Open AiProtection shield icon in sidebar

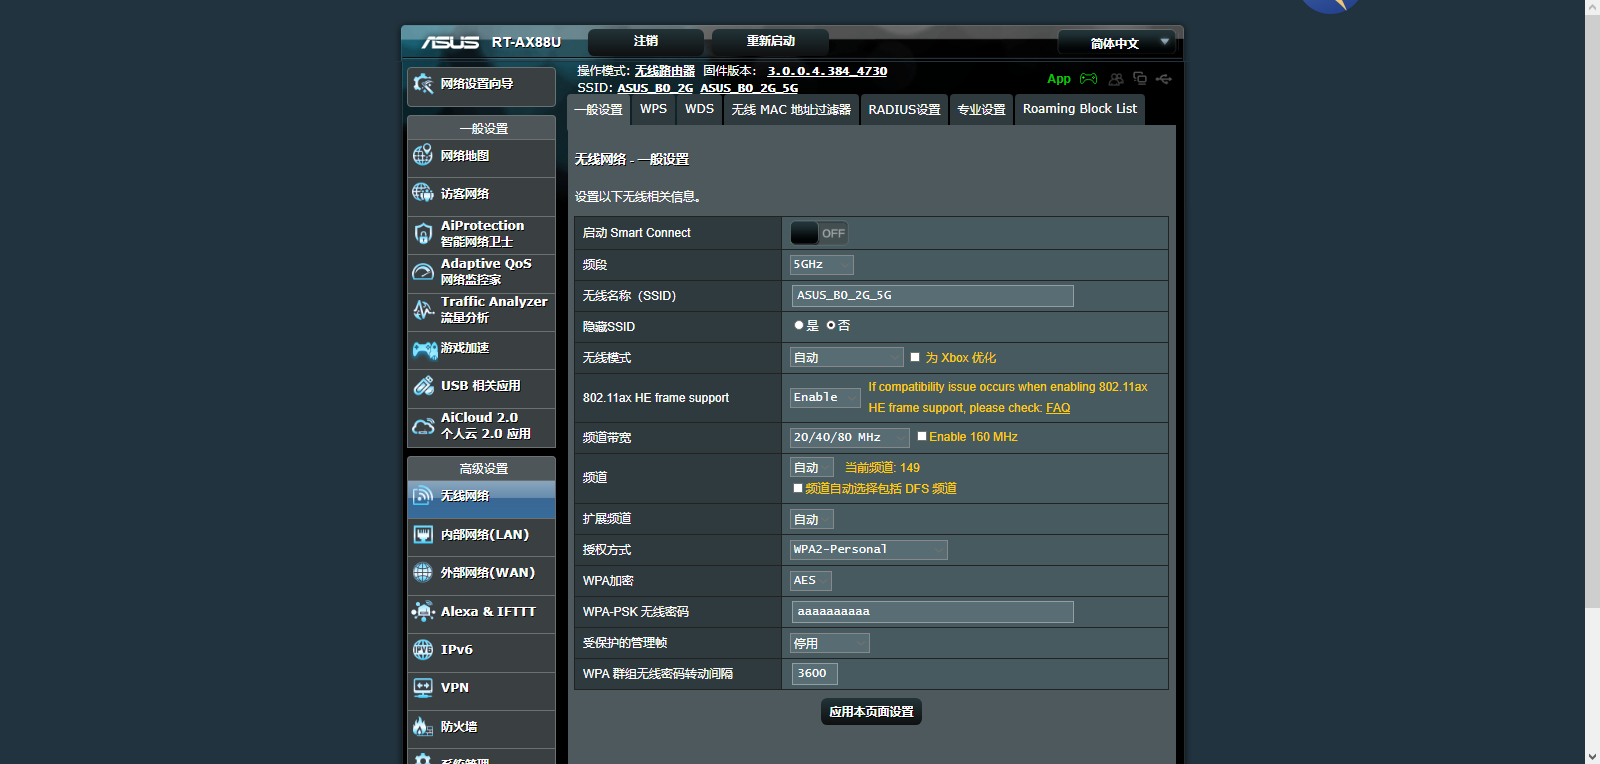tap(423, 234)
